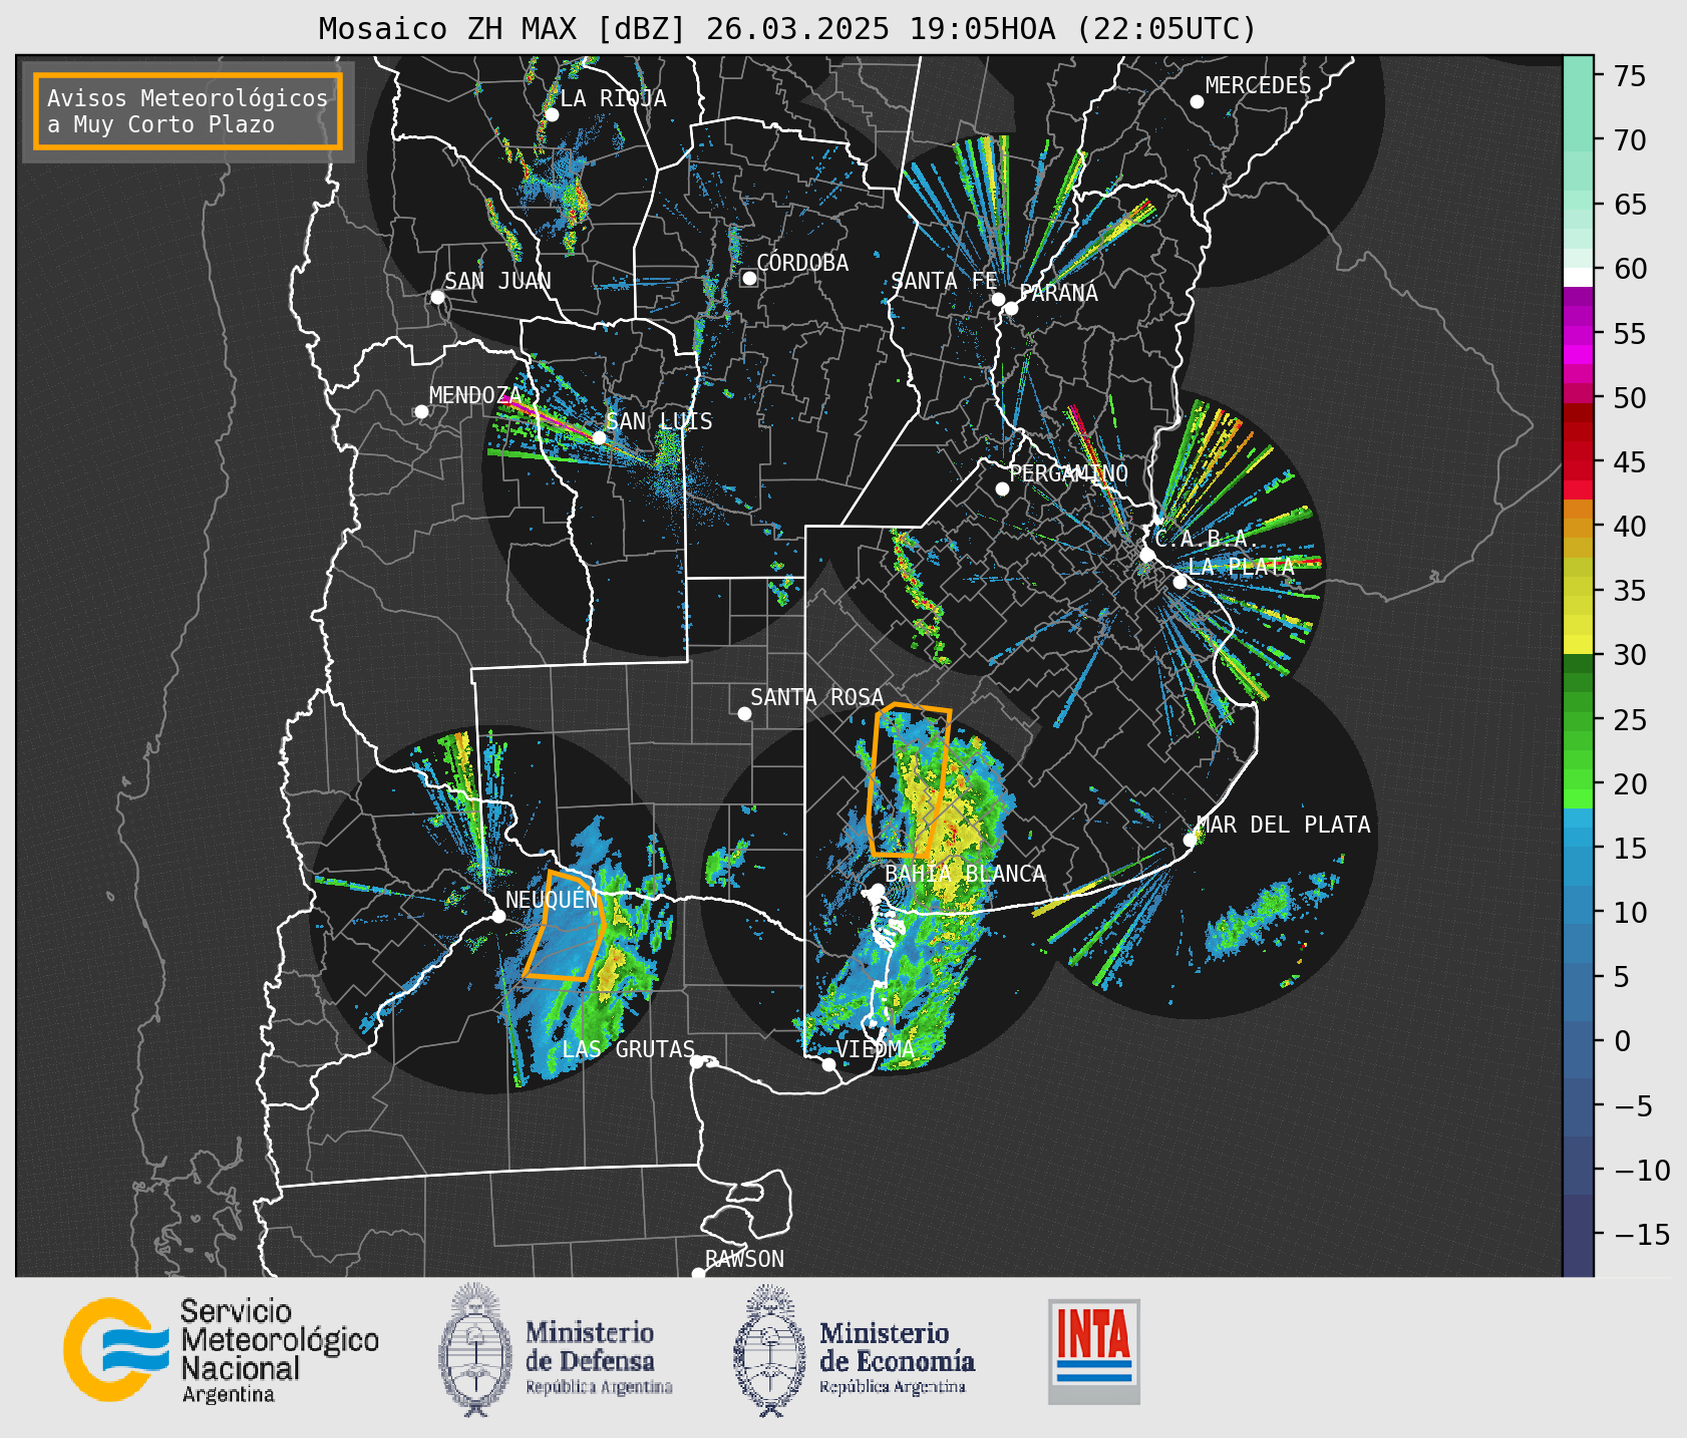Click the MENDOZA city marker dot
1687x1438 pixels.
point(421,412)
